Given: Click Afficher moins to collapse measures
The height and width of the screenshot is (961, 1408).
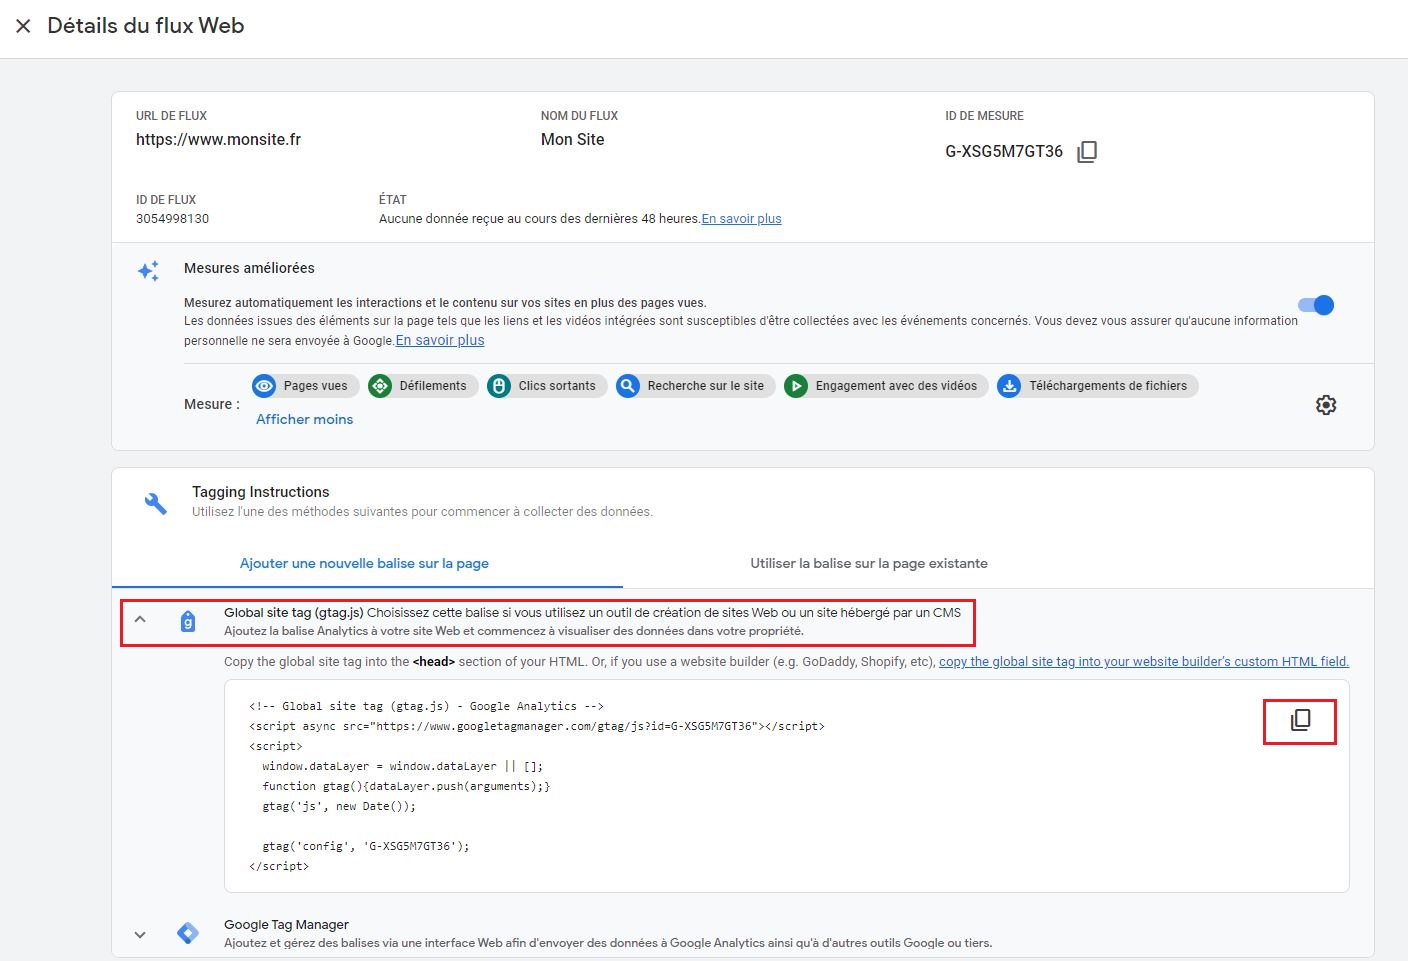Looking at the screenshot, I should click(304, 420).
